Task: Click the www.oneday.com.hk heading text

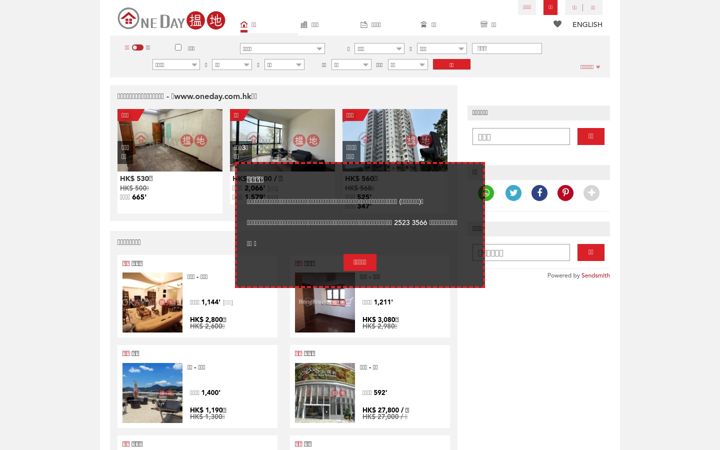Action: point(212,96)
